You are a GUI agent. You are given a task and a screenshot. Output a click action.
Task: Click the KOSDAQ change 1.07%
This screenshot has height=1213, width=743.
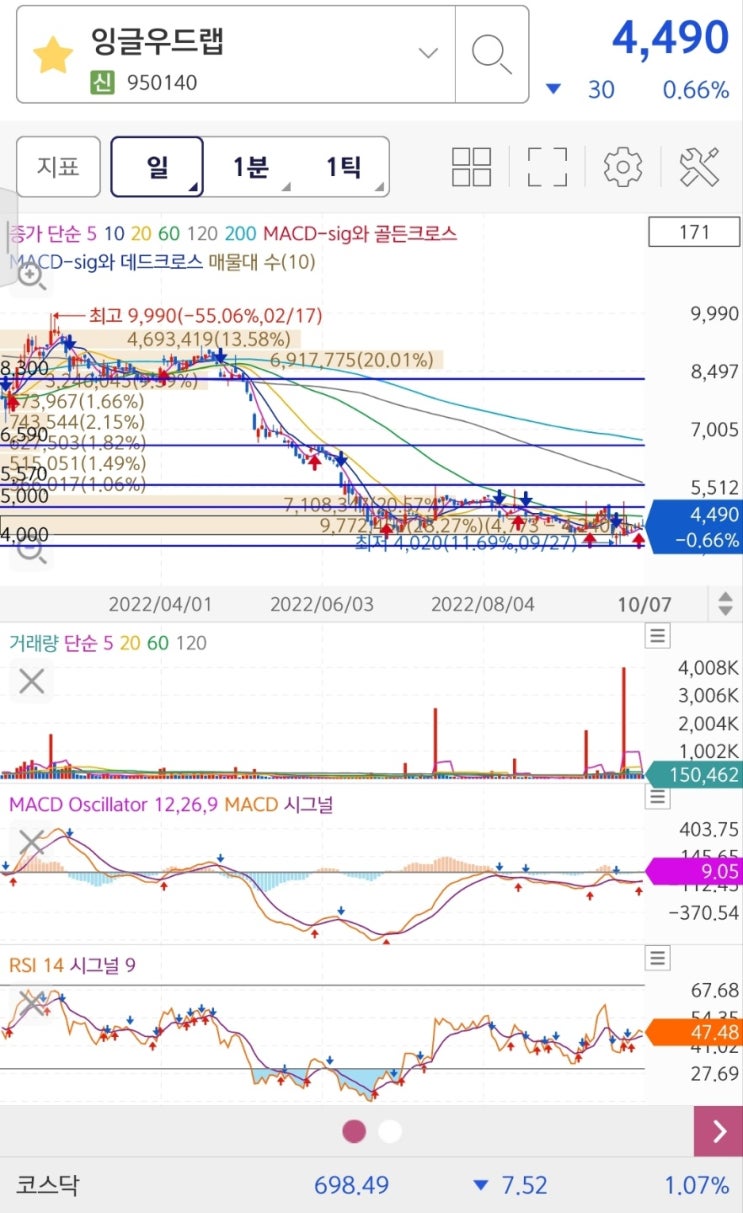pyautogui.click(x=697, y=1185)
